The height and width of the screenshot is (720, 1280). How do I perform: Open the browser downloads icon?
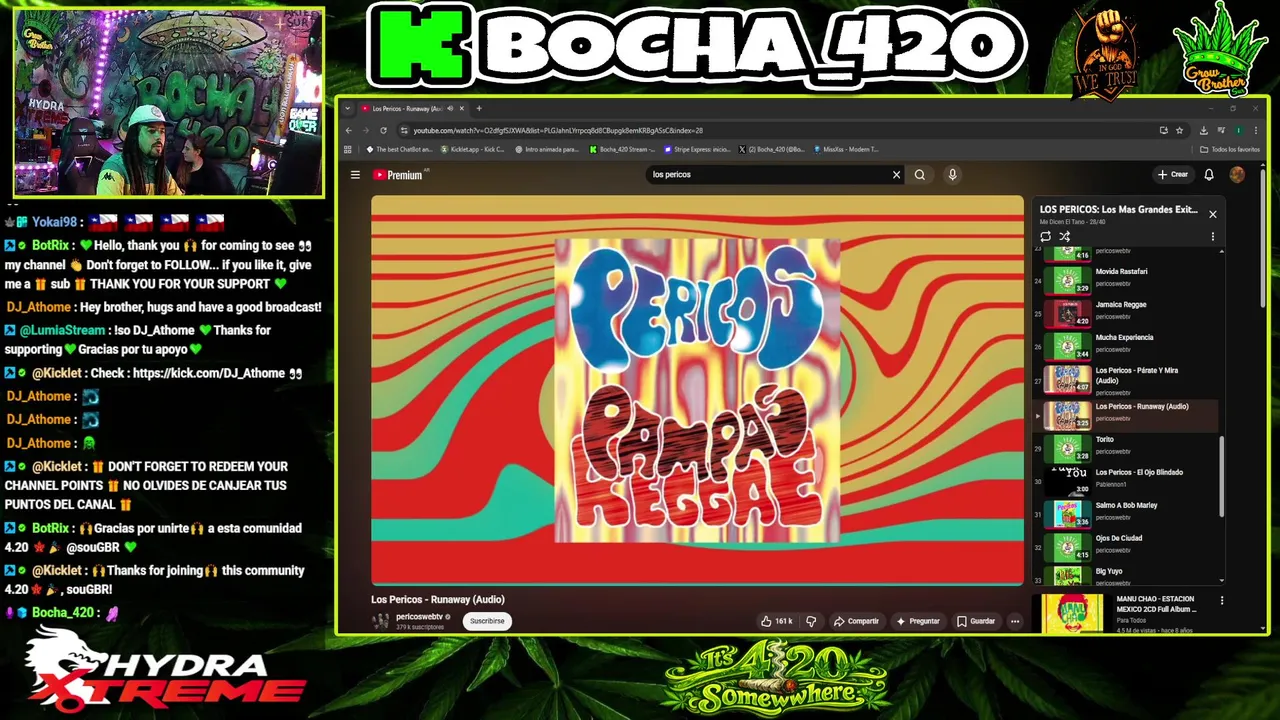click(x=1203, y=130)
